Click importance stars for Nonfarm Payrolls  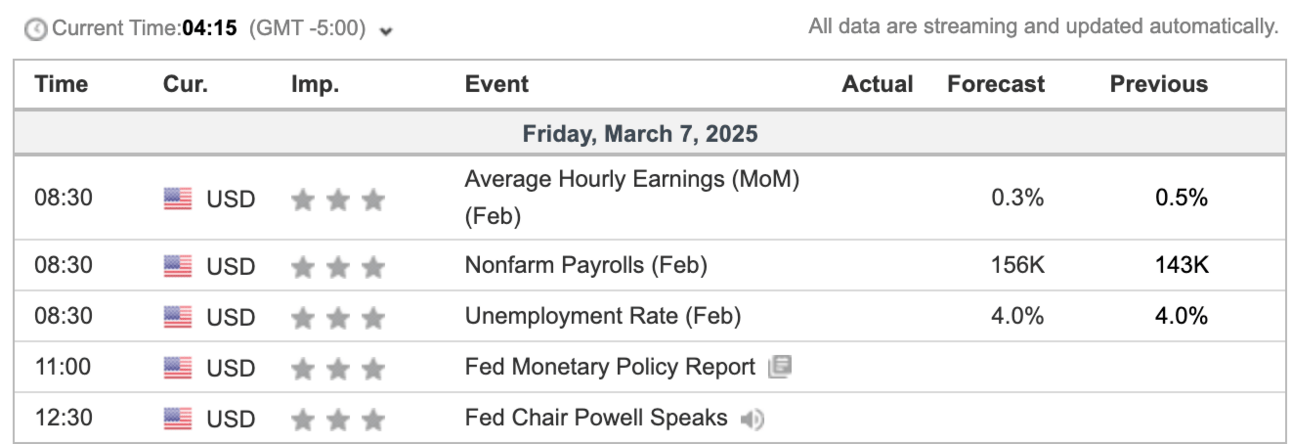point(338,267)
